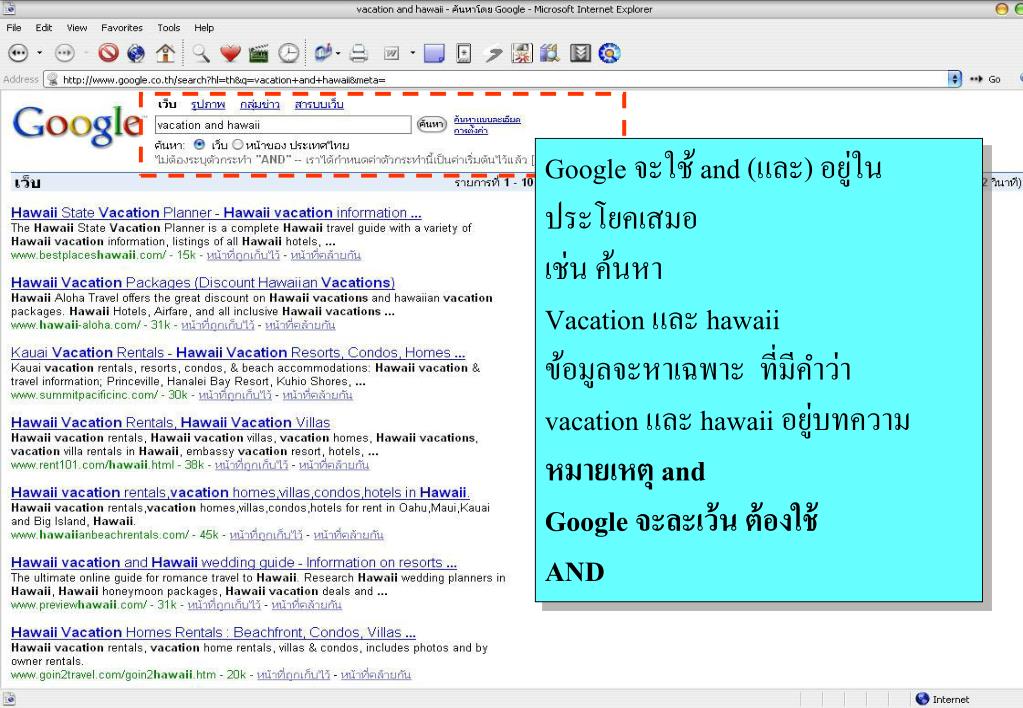1023x708 pixels.
Task: Open the ค้นหาแบบละเอียด advanced search link
Action: (x=487, y=119)
